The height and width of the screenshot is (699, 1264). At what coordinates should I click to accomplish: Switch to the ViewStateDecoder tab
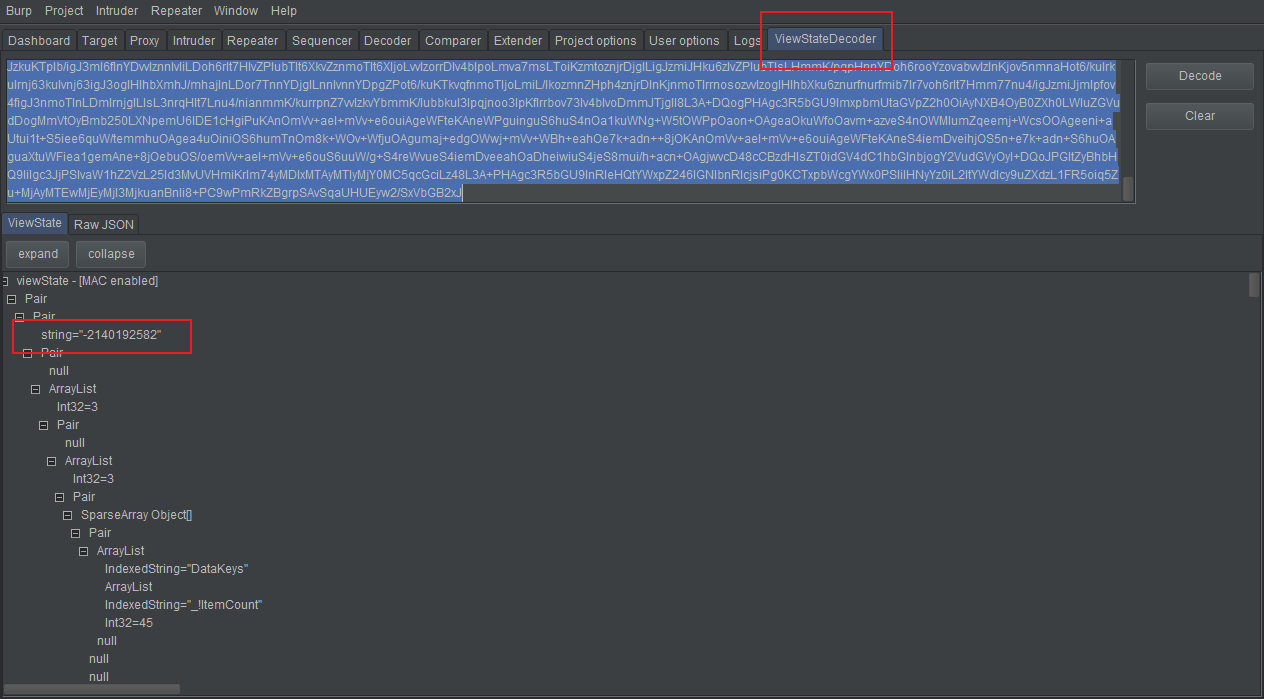(x=824, y=38)
